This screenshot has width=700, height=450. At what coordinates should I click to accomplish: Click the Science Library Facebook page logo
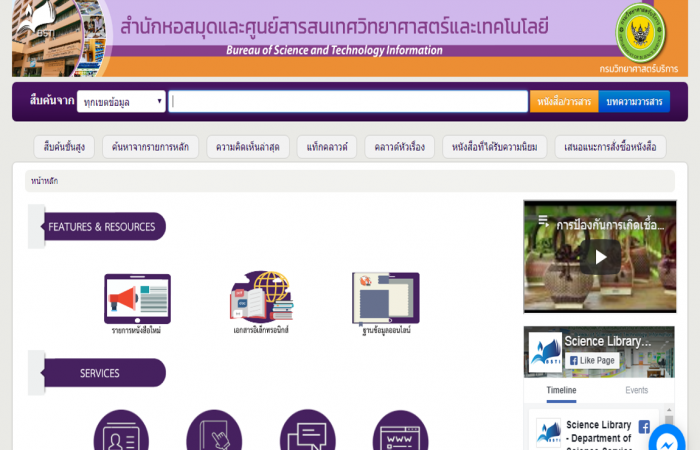pos(545,352)
